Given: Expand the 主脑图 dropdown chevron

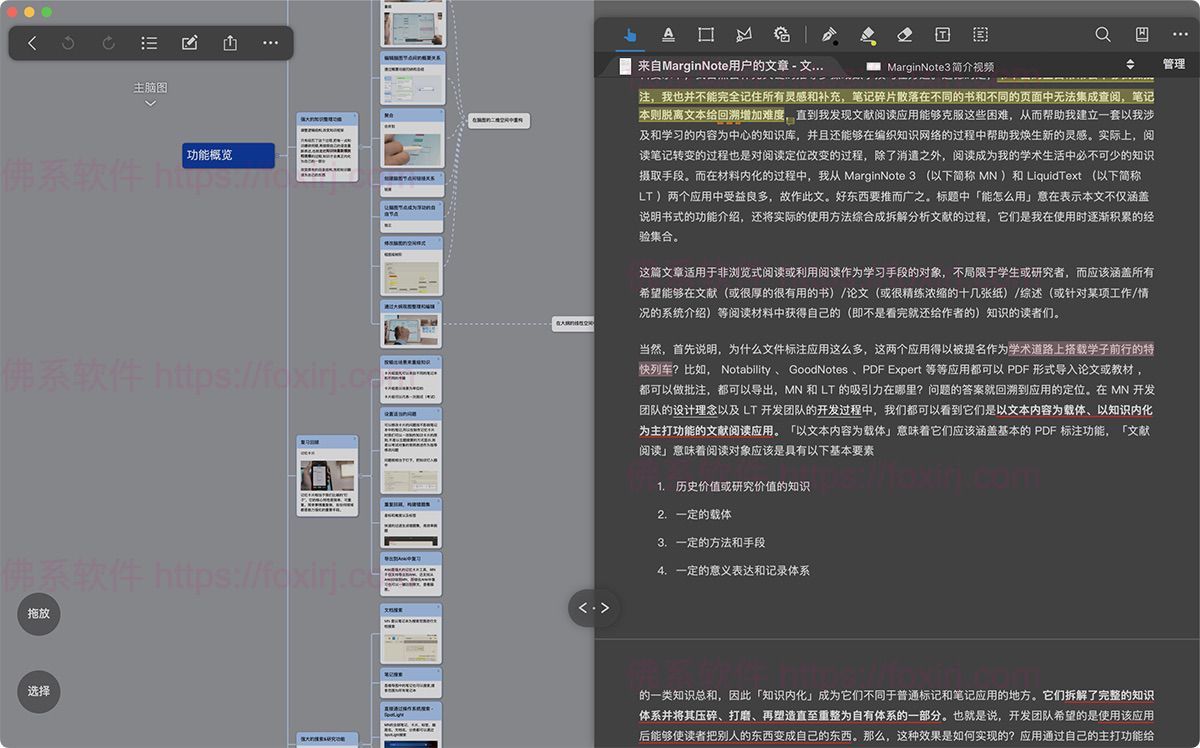Looking at the screenshot, I should click(150, 103).
